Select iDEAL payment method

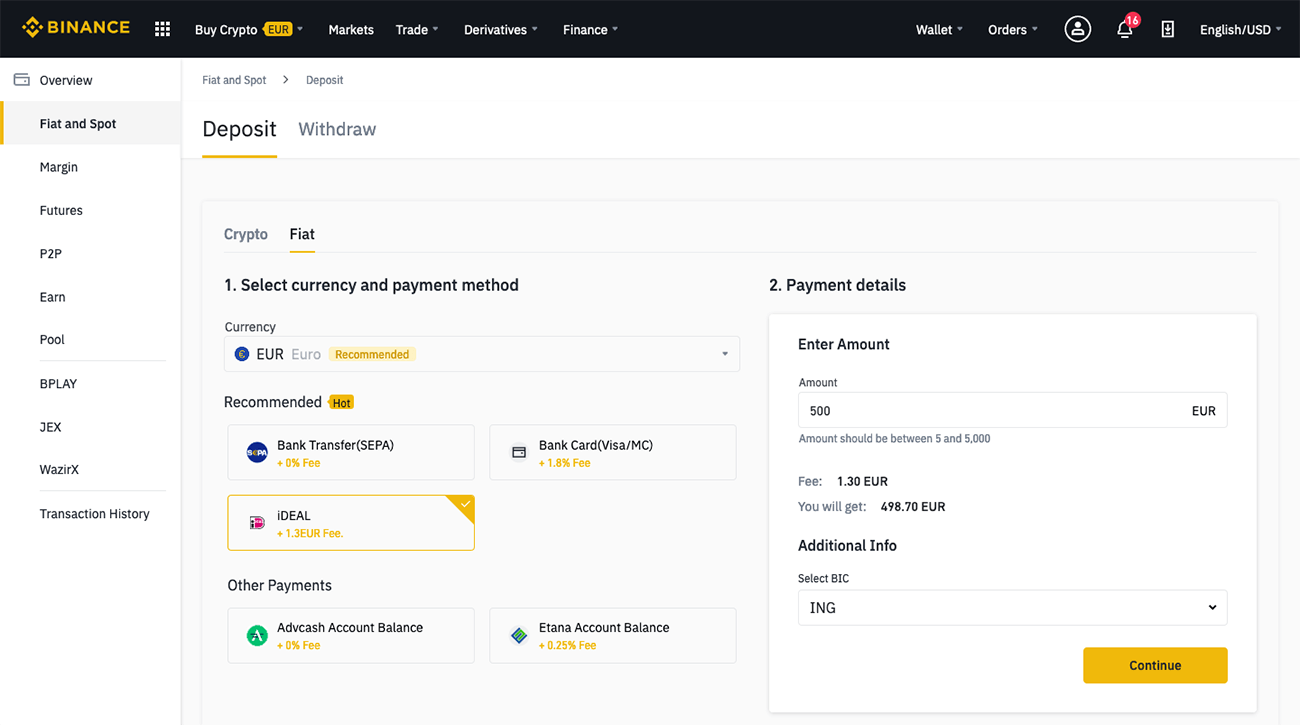(351, 523)
